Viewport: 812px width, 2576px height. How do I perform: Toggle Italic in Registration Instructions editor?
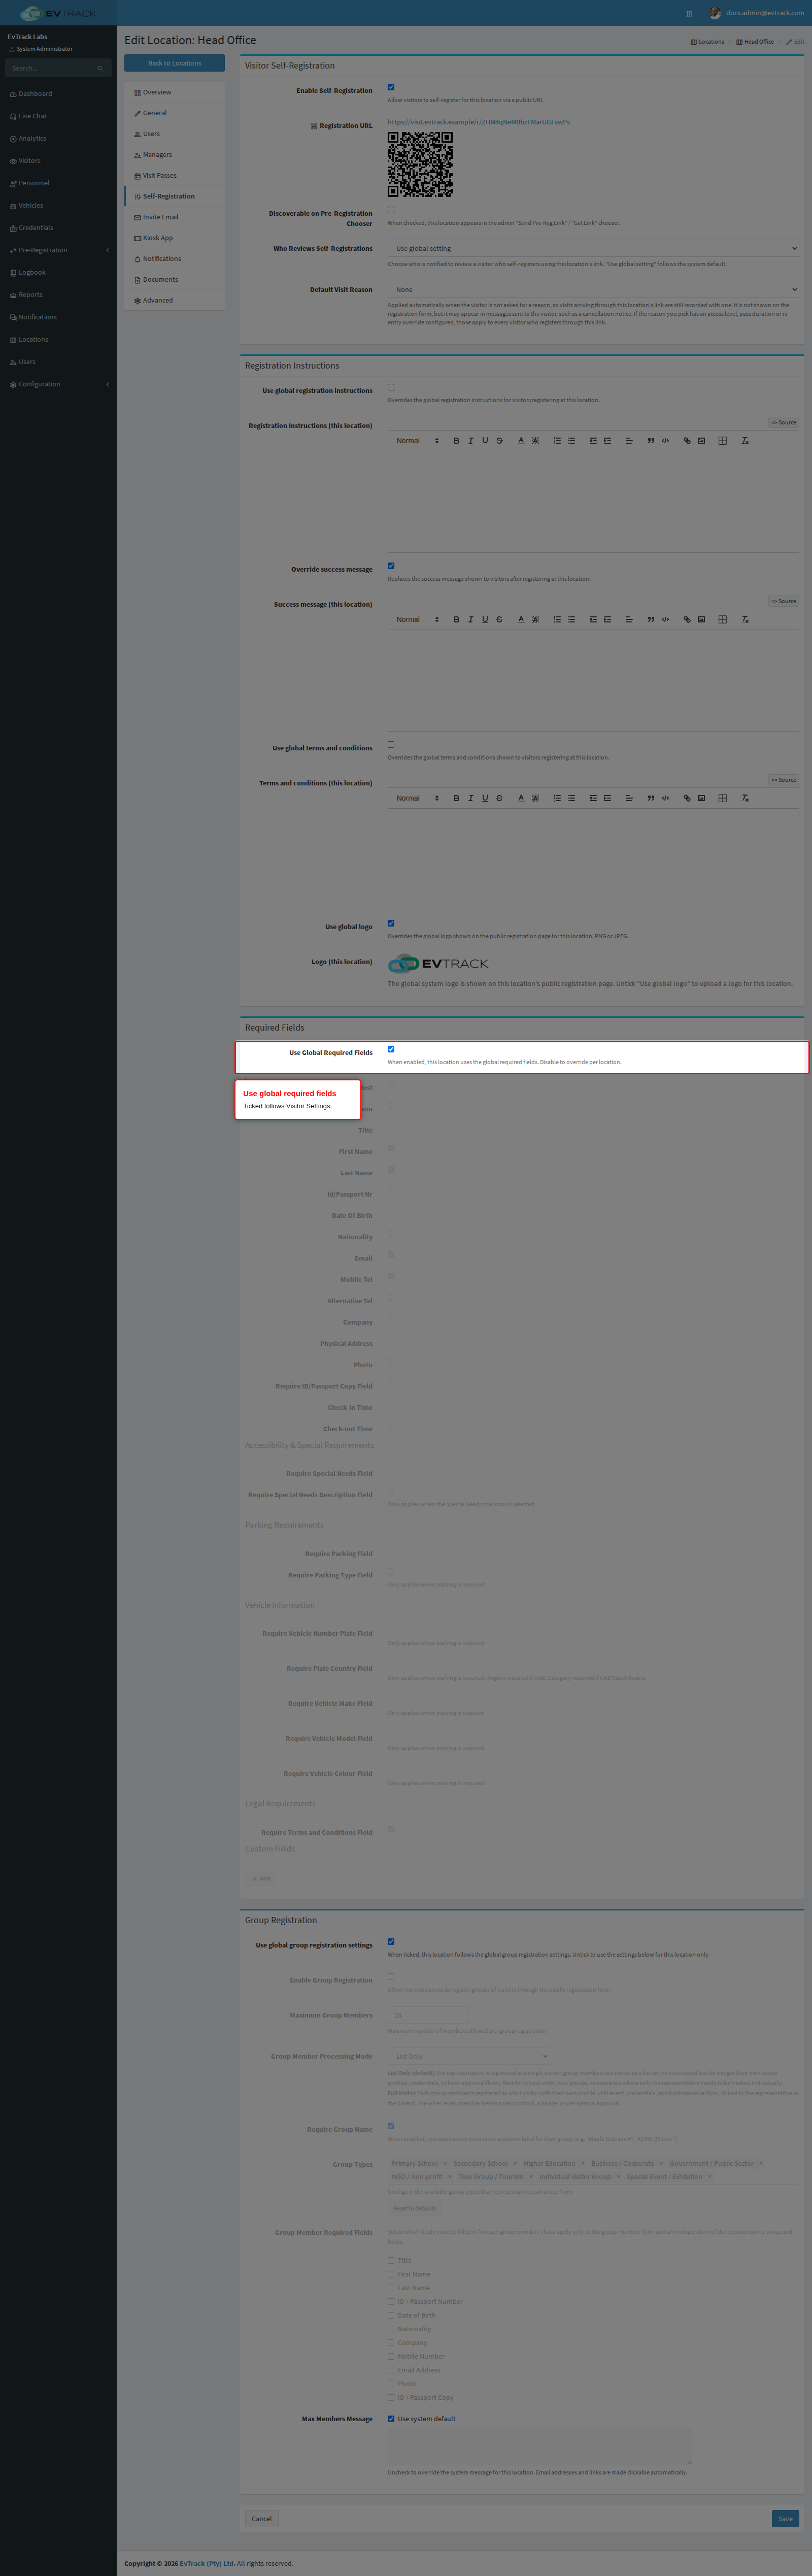[x=470, y=441]
